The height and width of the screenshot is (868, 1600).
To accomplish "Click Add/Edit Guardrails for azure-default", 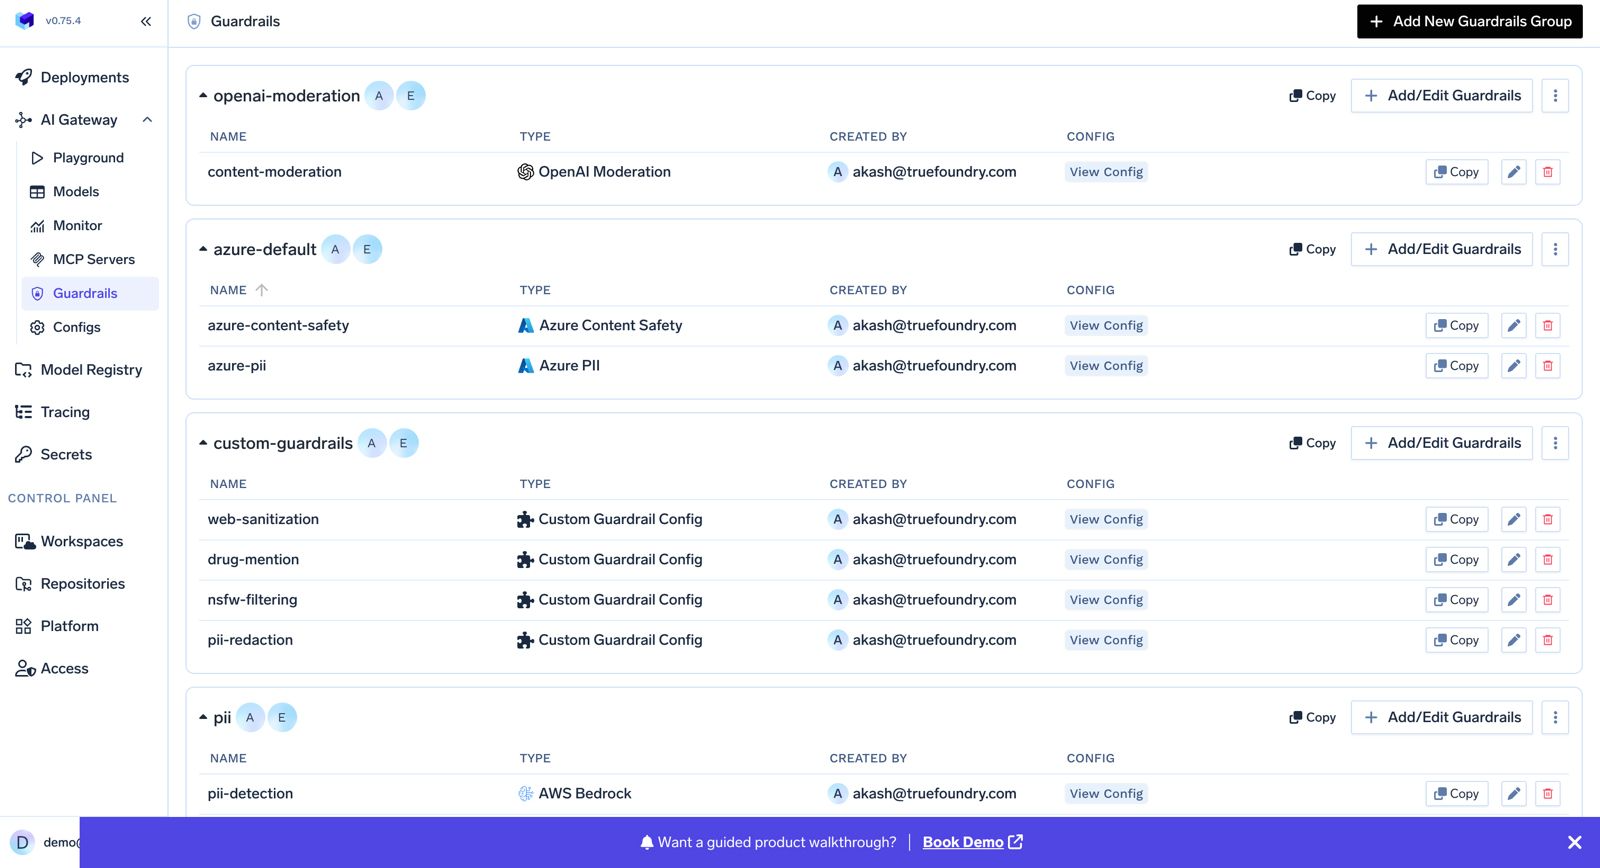I will point(1441,250).
